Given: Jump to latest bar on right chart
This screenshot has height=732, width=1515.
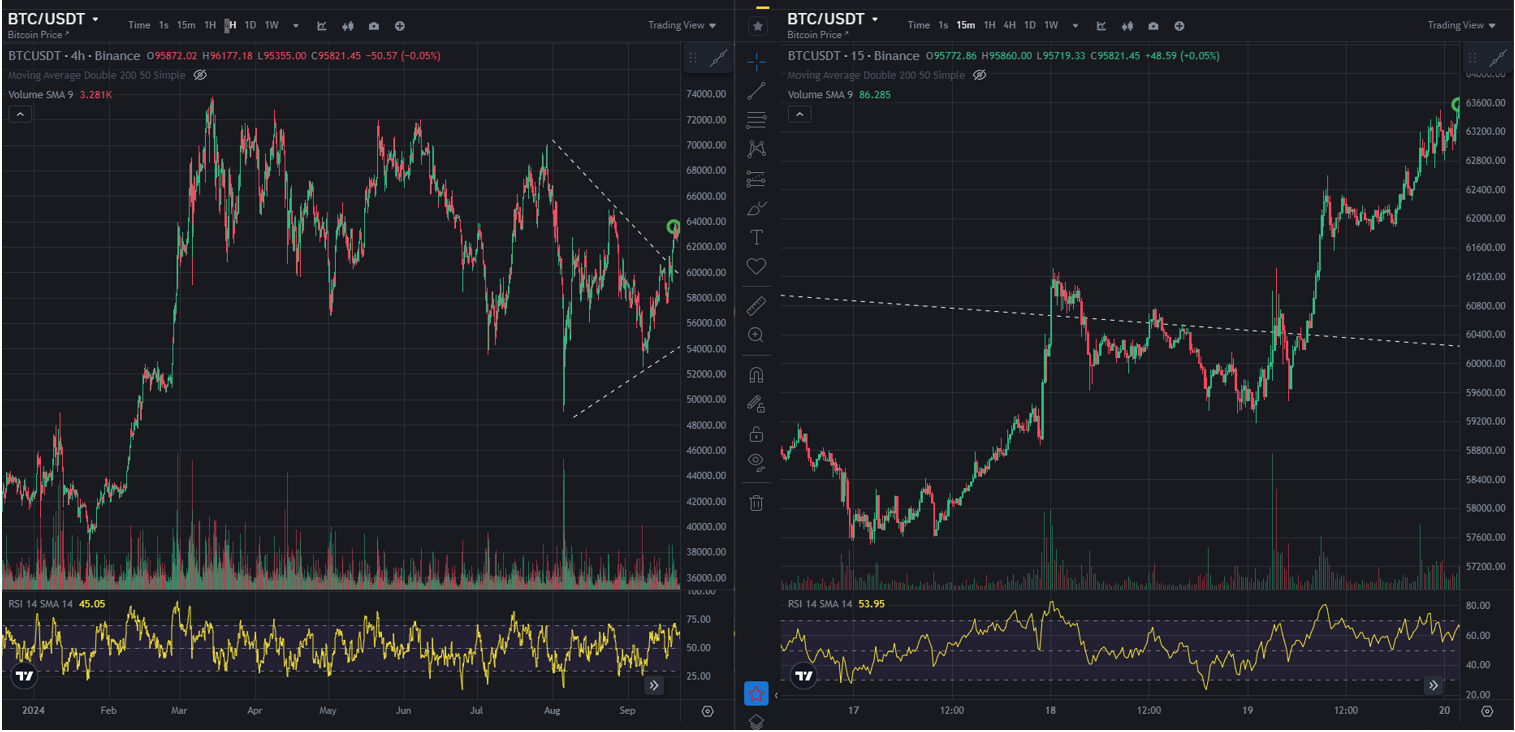Looking at the screenshot, I should 1433,685.
